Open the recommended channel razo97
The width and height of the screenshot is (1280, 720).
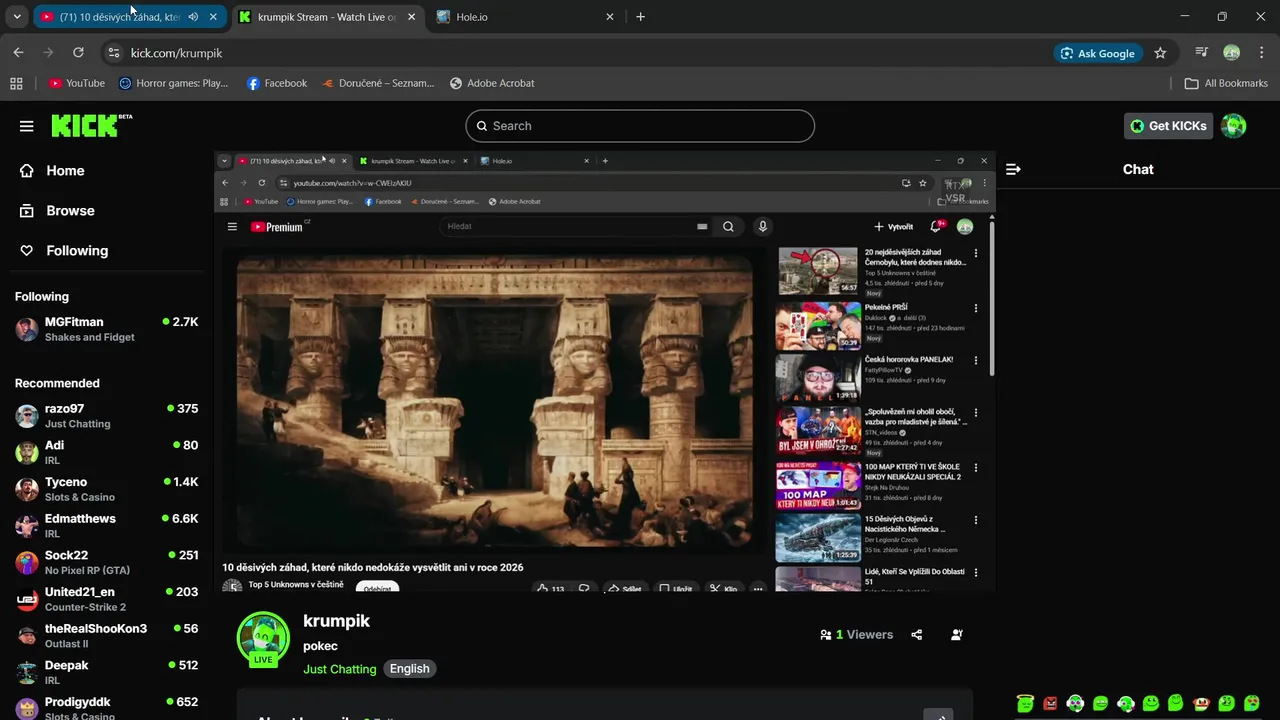coord(106,416)
